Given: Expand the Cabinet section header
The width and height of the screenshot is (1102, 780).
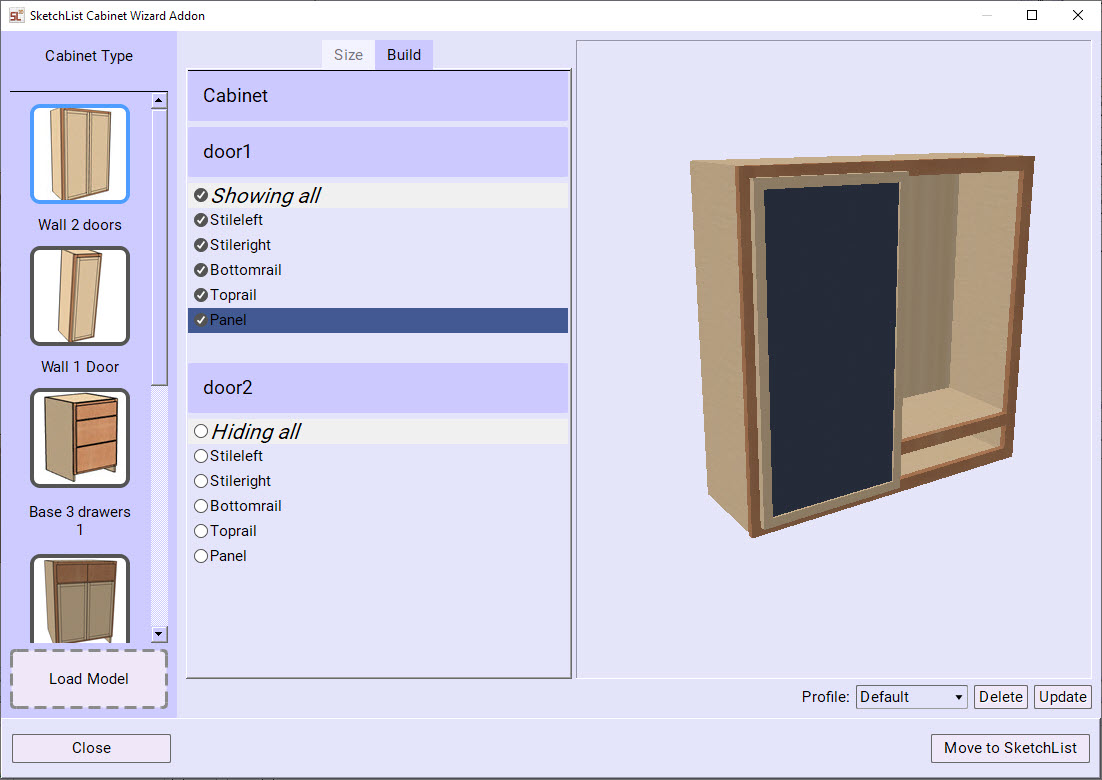Looking at the screenshot, I should [378, 96].
